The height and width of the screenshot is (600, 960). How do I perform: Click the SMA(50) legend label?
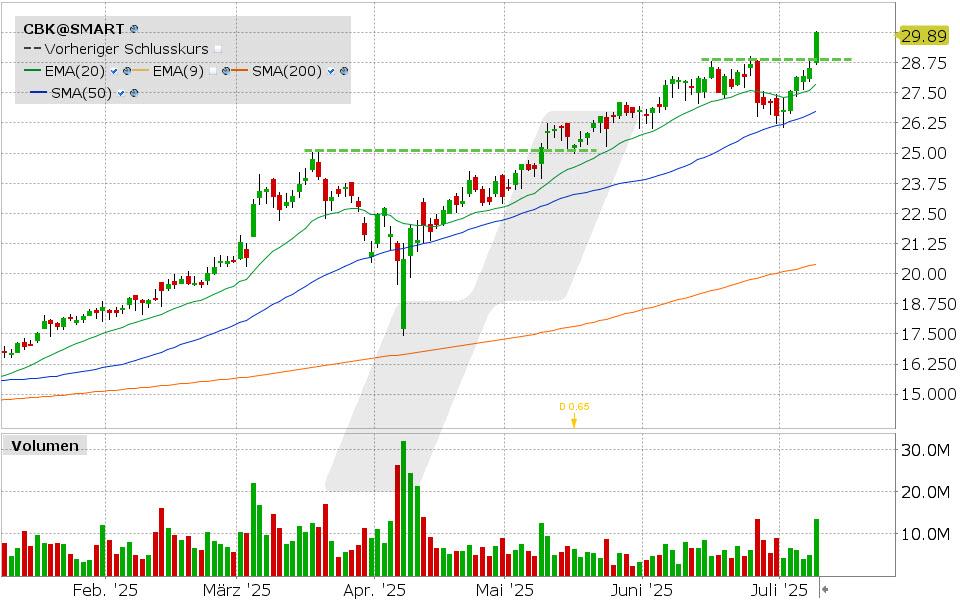(81, 93)
